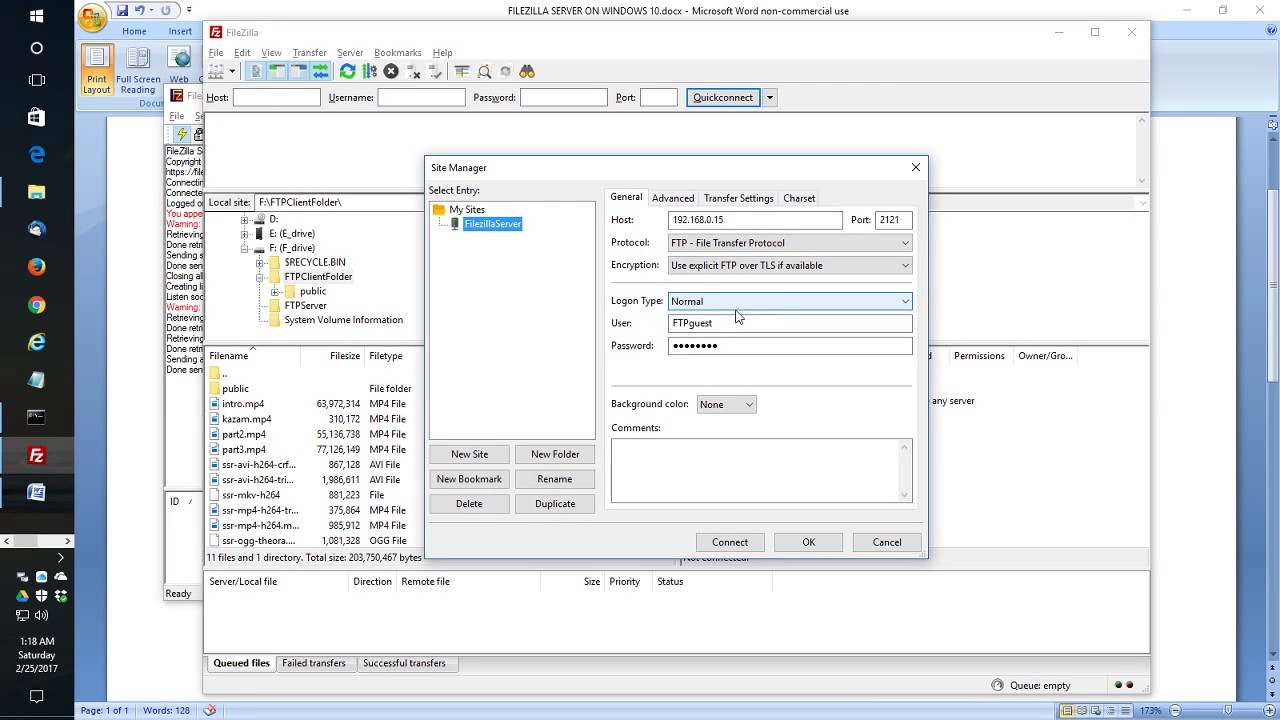This screenshot has width=1280, height=720.
Task: Click the New Bookmark button
Action: (x=470, y=479)
